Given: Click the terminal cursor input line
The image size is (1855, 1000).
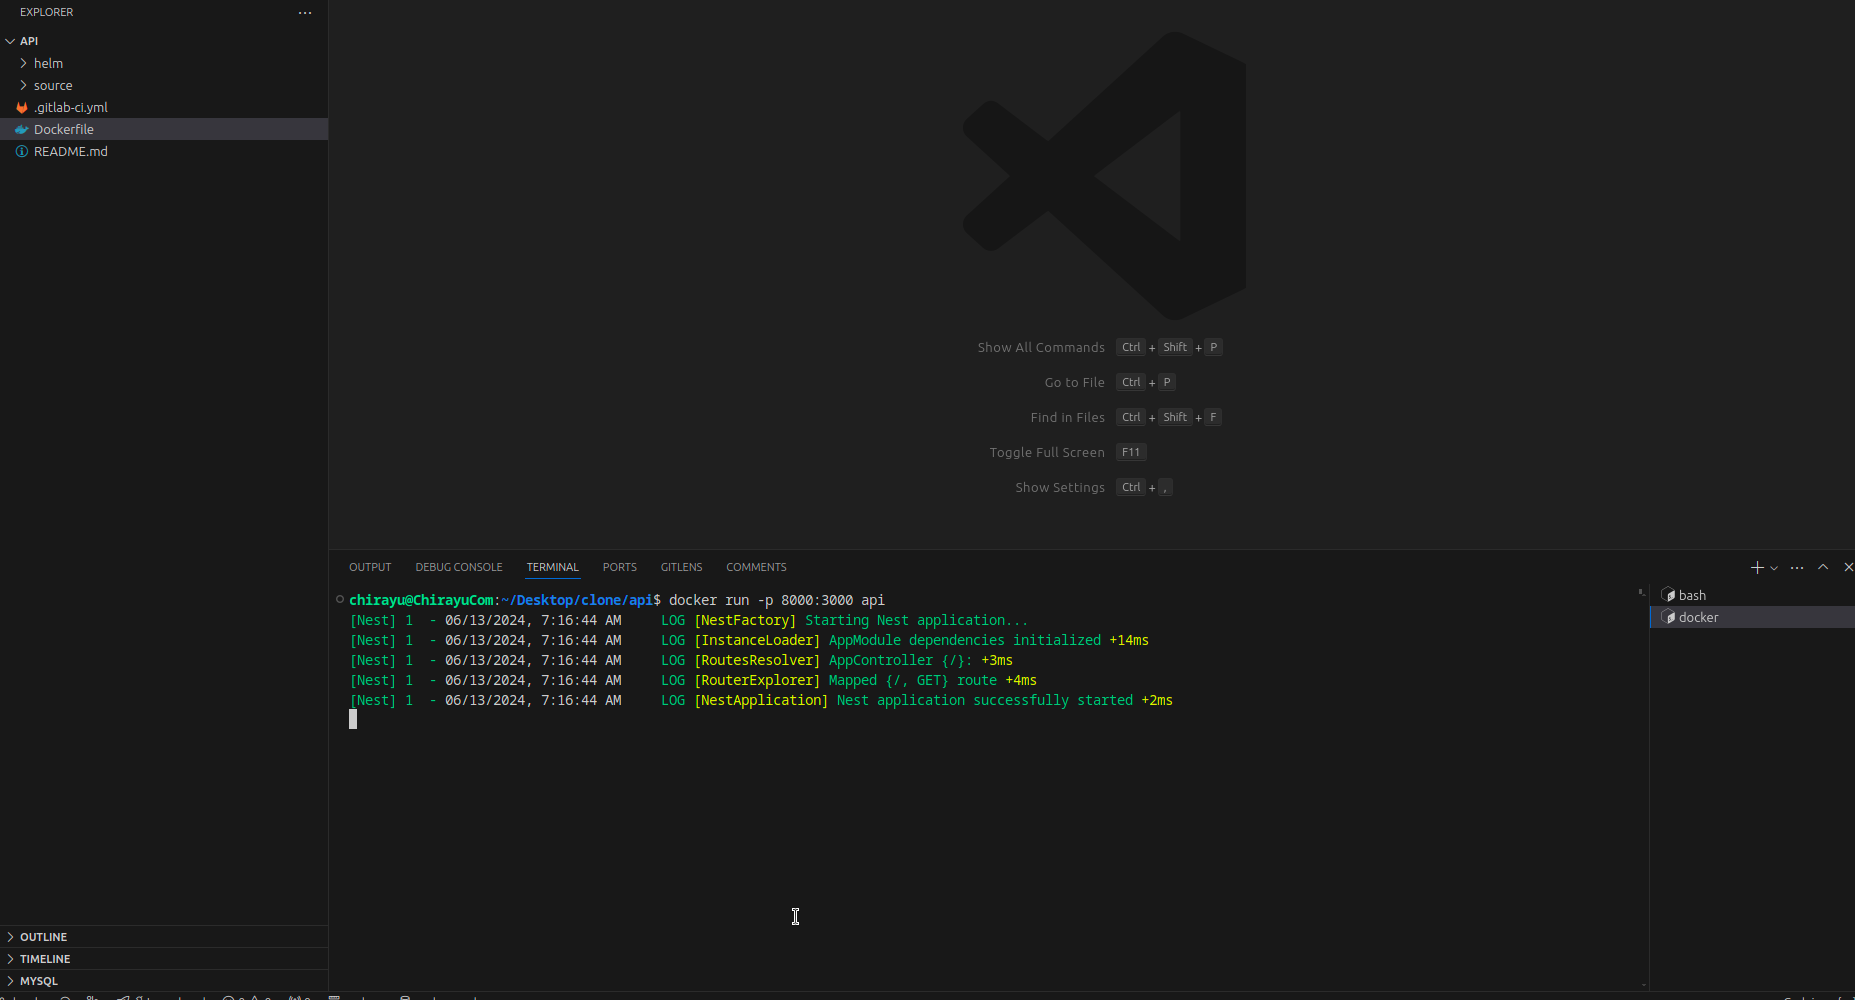Looking at the screenshot, I should click(353, 719).
